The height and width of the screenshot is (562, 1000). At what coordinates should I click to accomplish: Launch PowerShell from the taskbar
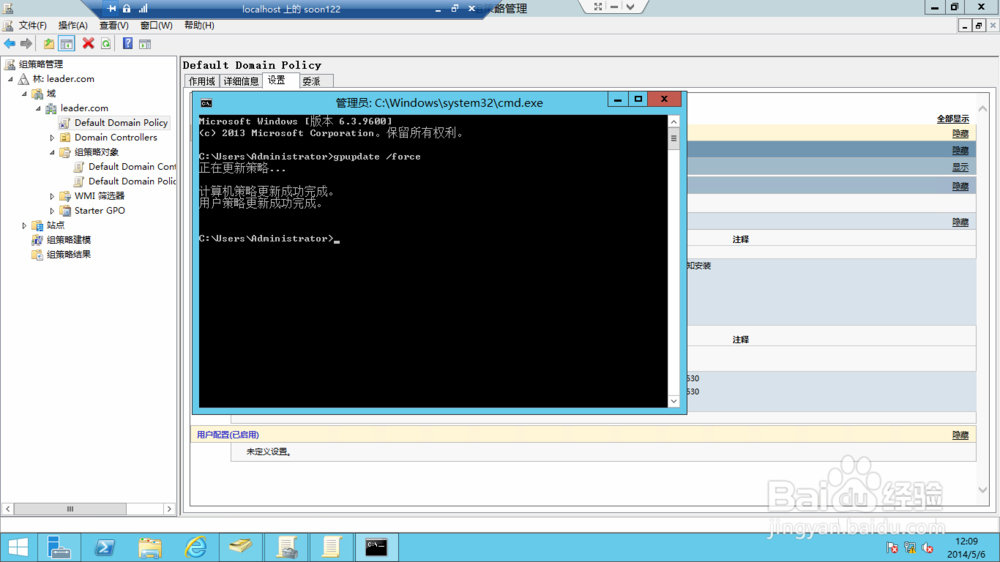point(105,547)
